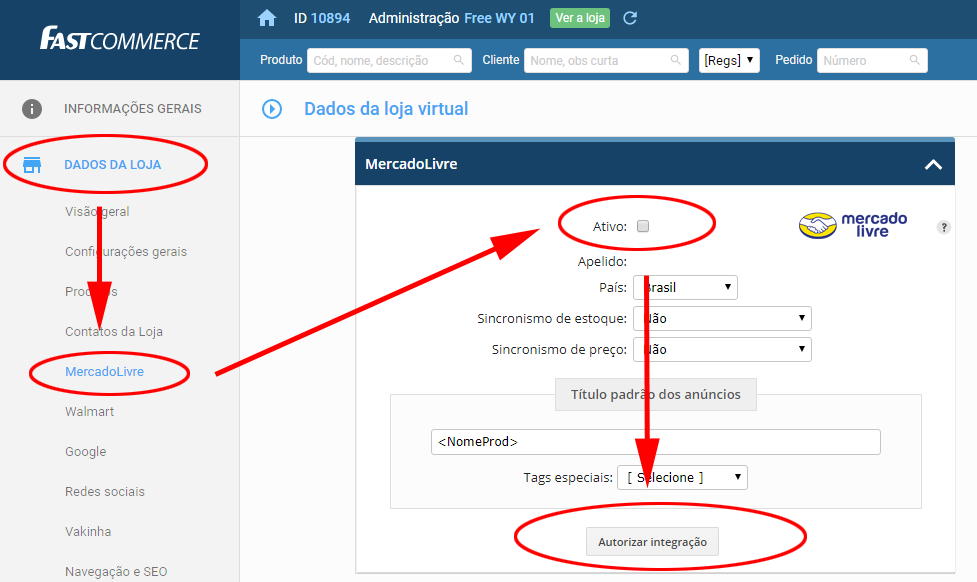The width and height of the screenshot is (977, 582).
Task: Go to the admin home icon
Action: (267, 18)
